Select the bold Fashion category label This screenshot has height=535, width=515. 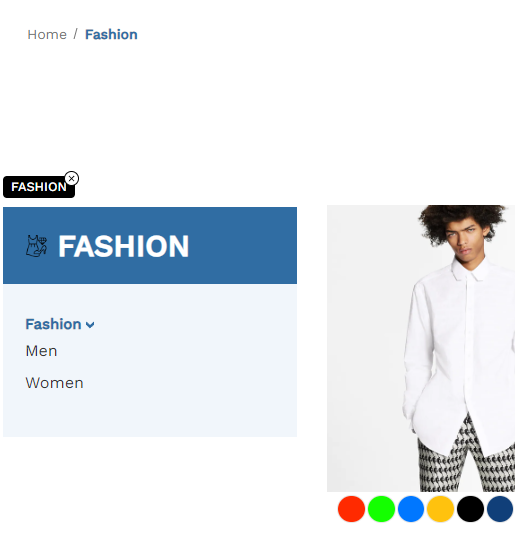(53, 324)
